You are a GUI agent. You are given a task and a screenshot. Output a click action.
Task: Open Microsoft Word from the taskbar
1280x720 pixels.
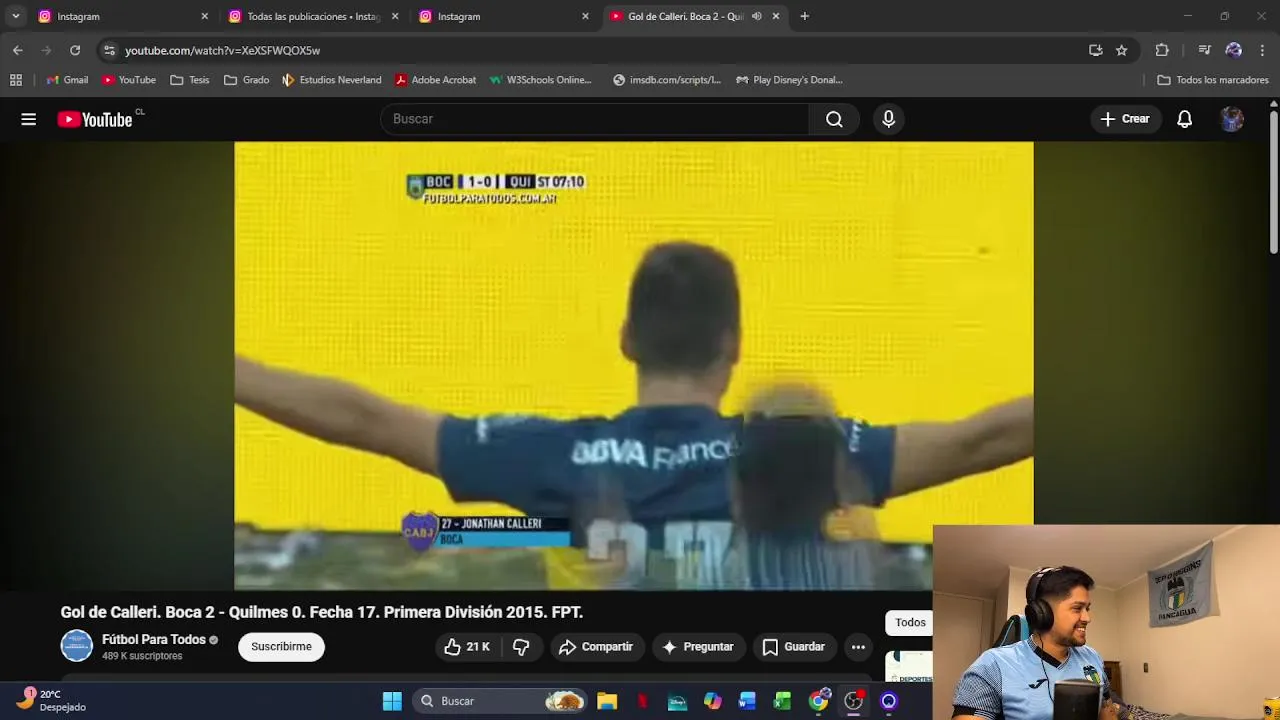(747, 701)
